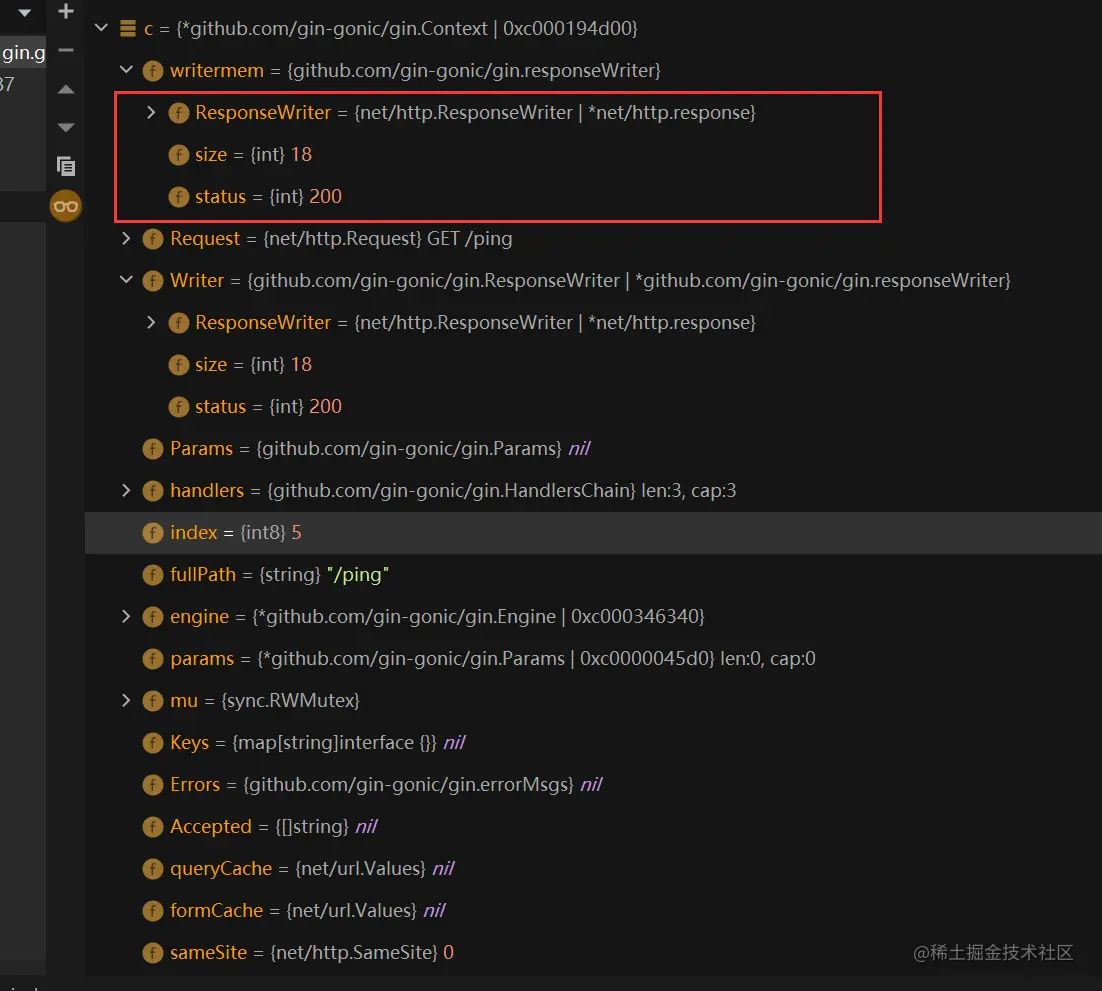1102x991 pixels.
Task: Click the field icon beside Params
Action: coord(153,448)
